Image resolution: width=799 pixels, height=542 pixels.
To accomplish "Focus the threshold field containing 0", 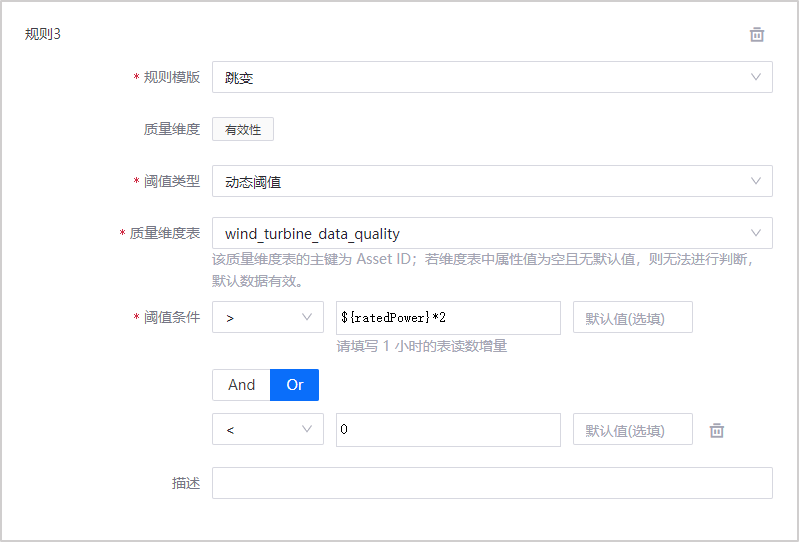I will (448, 430).
